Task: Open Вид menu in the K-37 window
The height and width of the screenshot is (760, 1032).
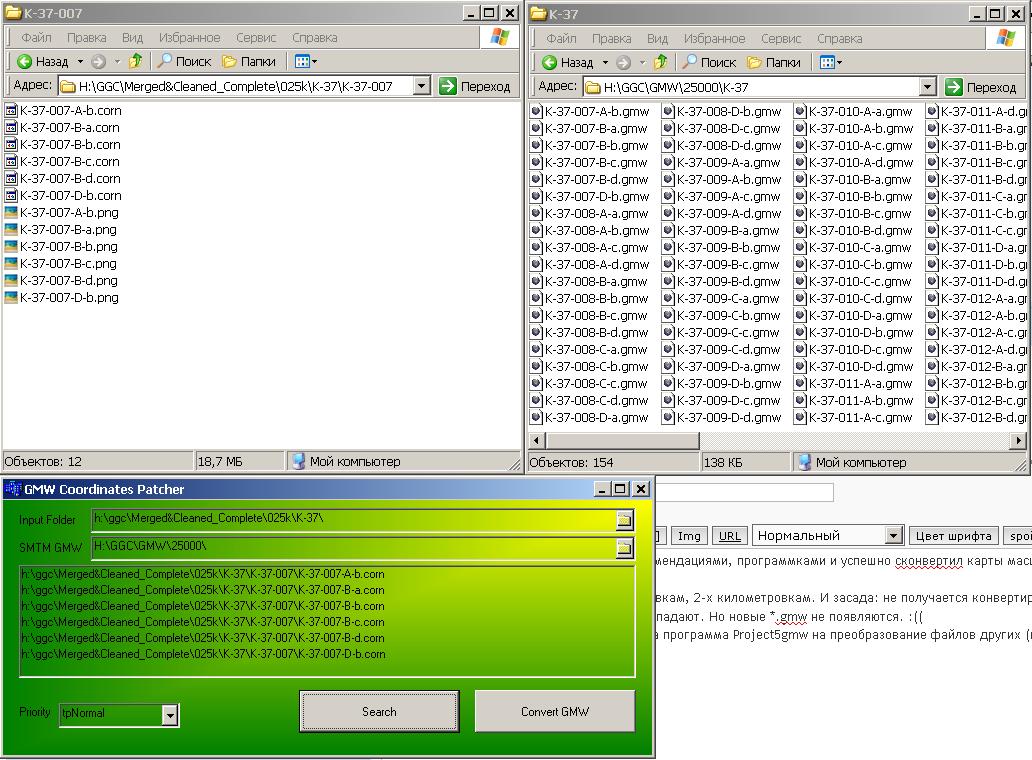Action: [x=657, y=39]
